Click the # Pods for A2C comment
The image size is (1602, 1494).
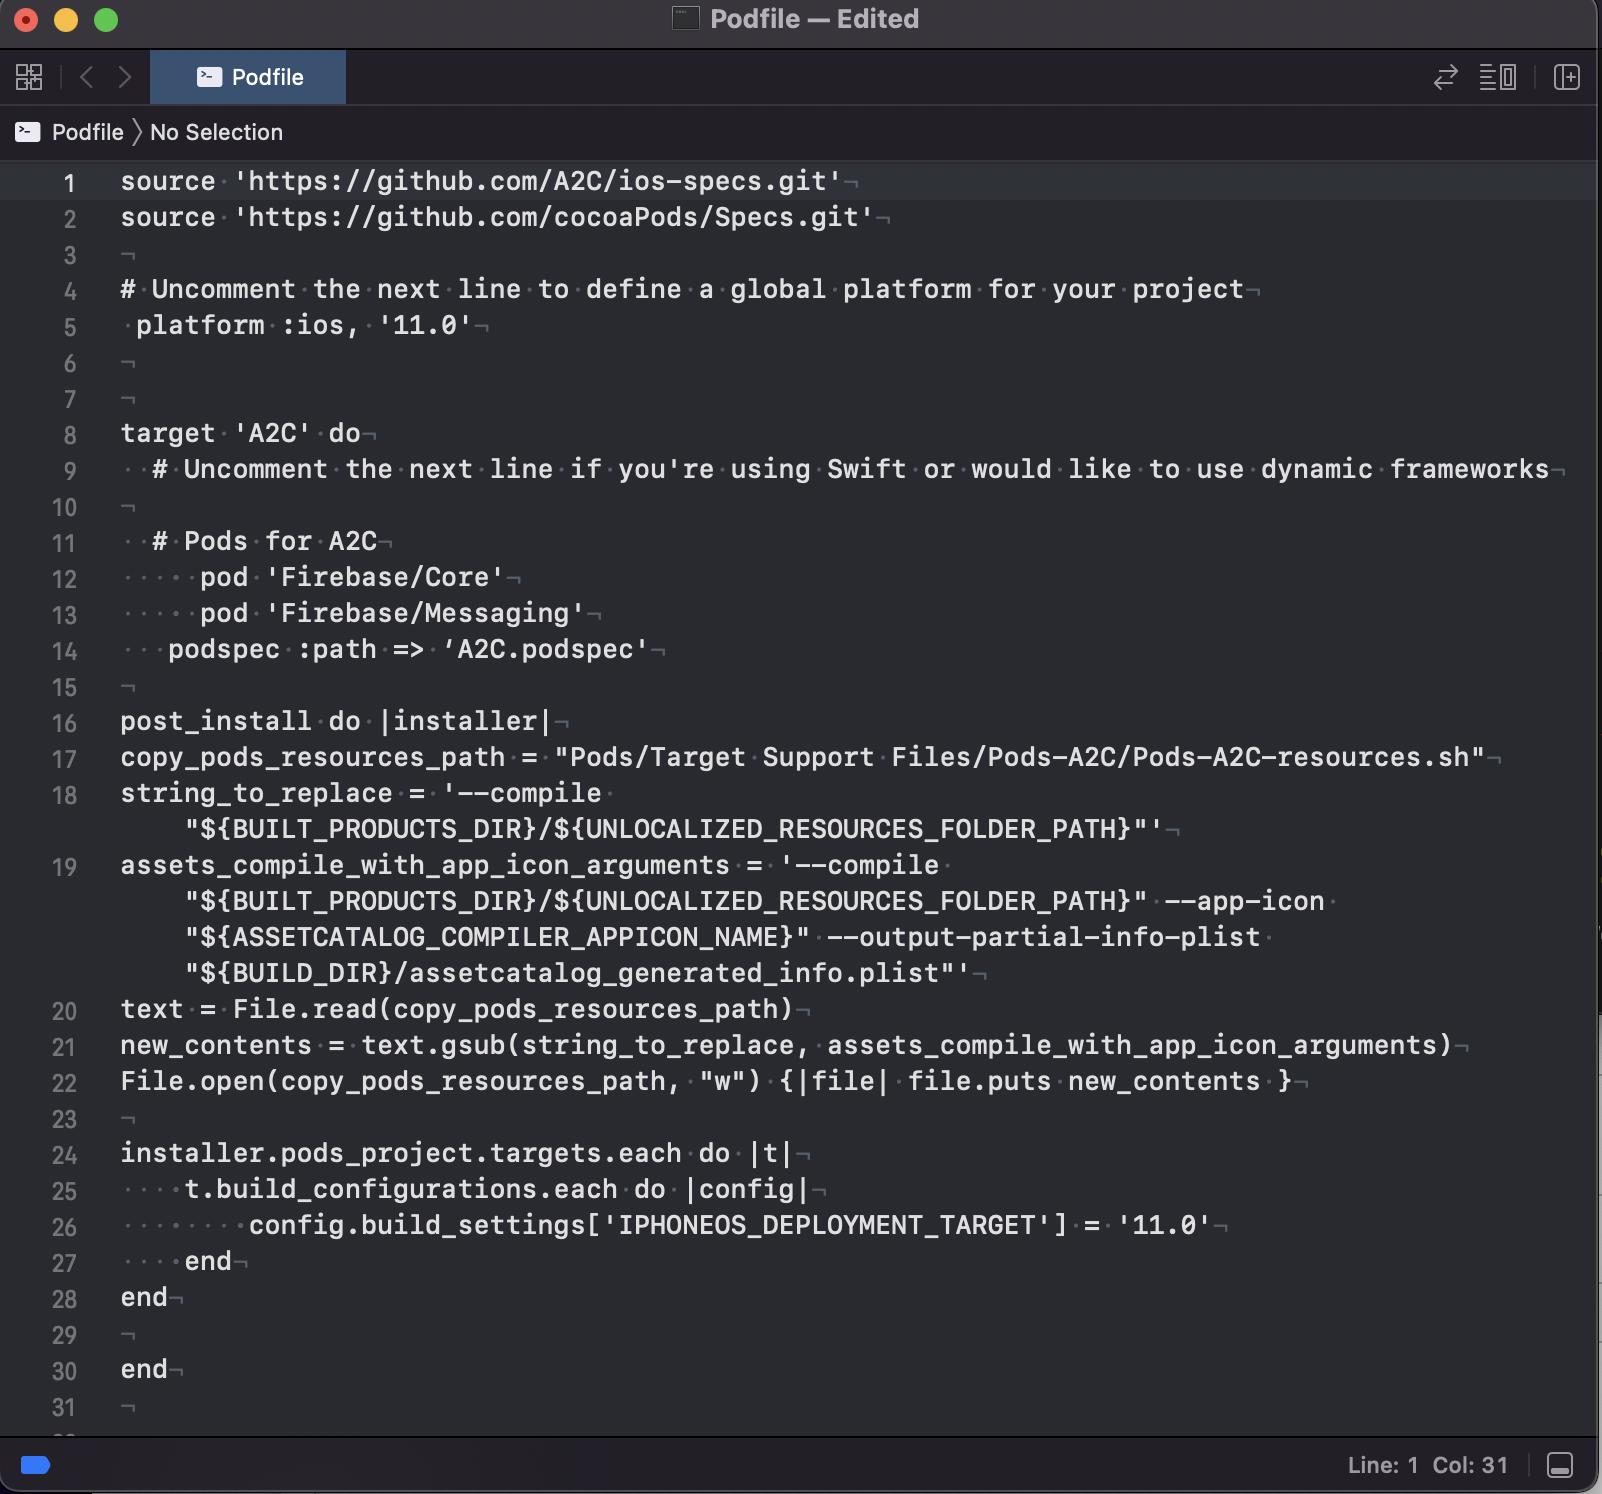tap(265, 541)
